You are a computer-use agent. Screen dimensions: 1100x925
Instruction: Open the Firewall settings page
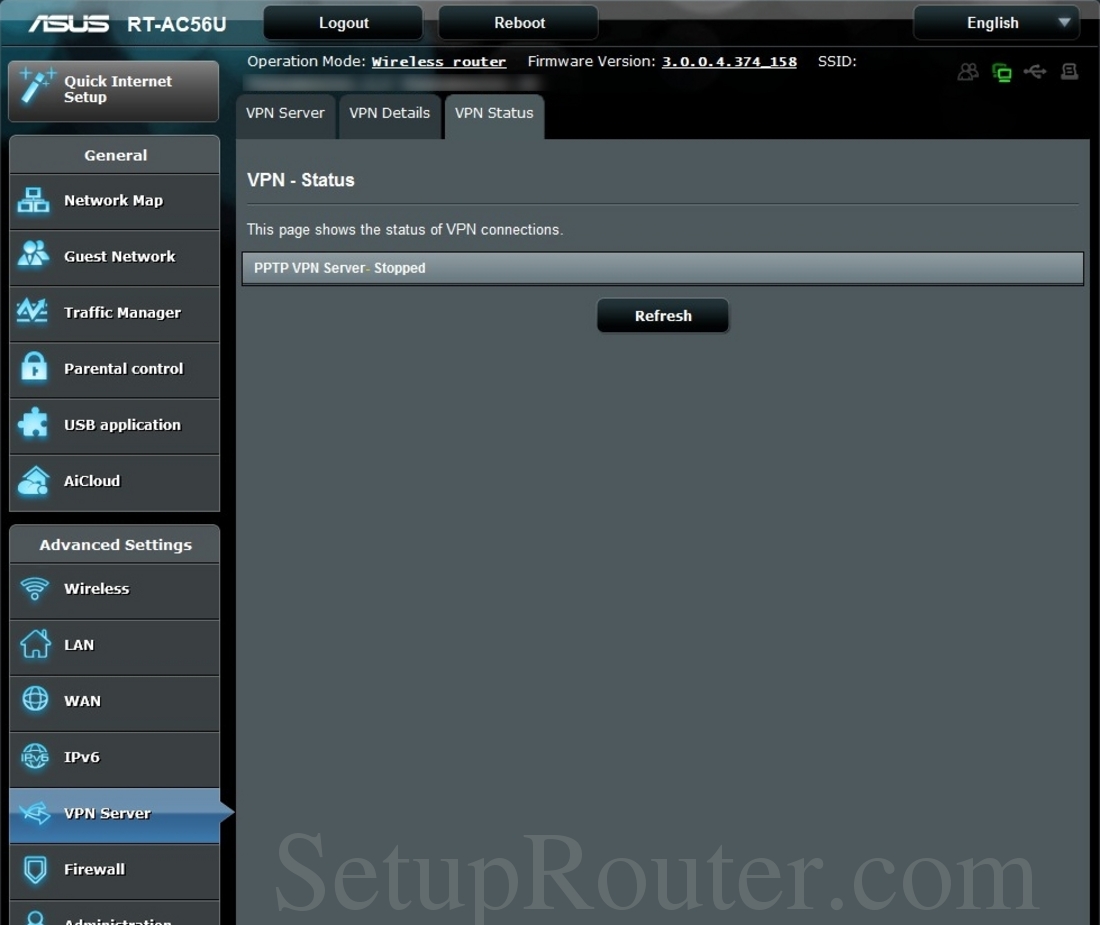point(114,871)
